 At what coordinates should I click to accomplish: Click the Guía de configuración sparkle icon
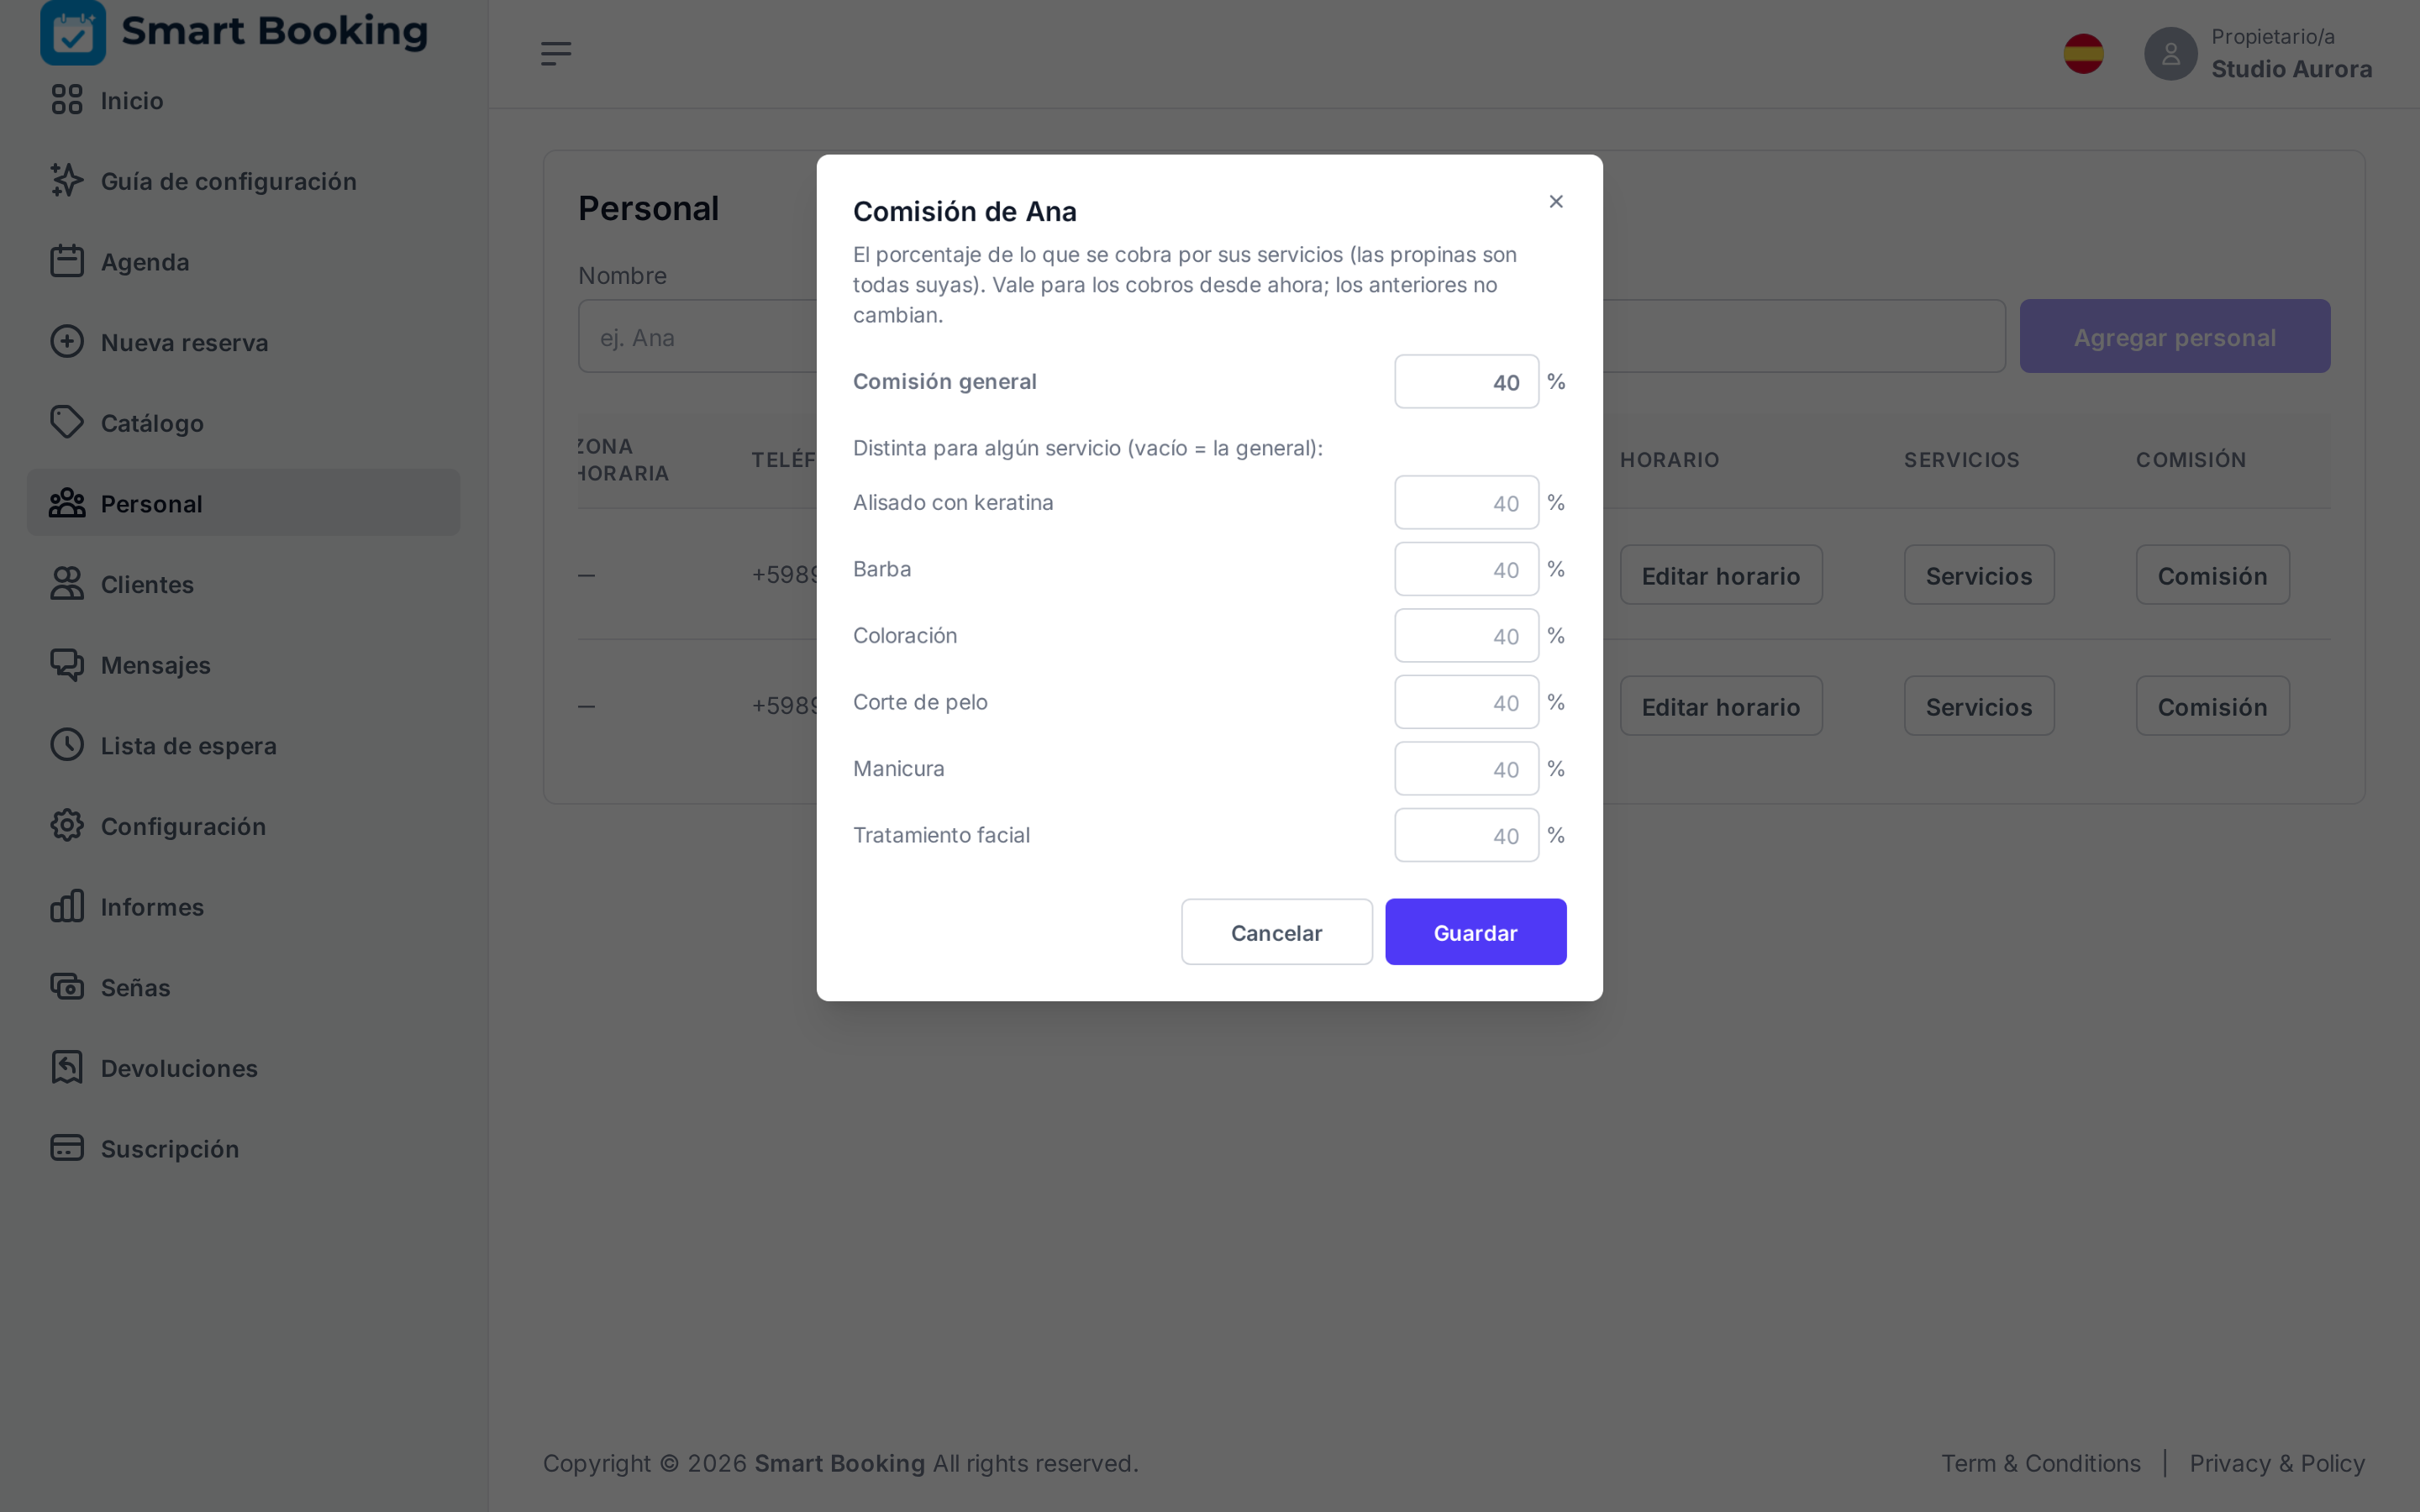coord(67,180)
